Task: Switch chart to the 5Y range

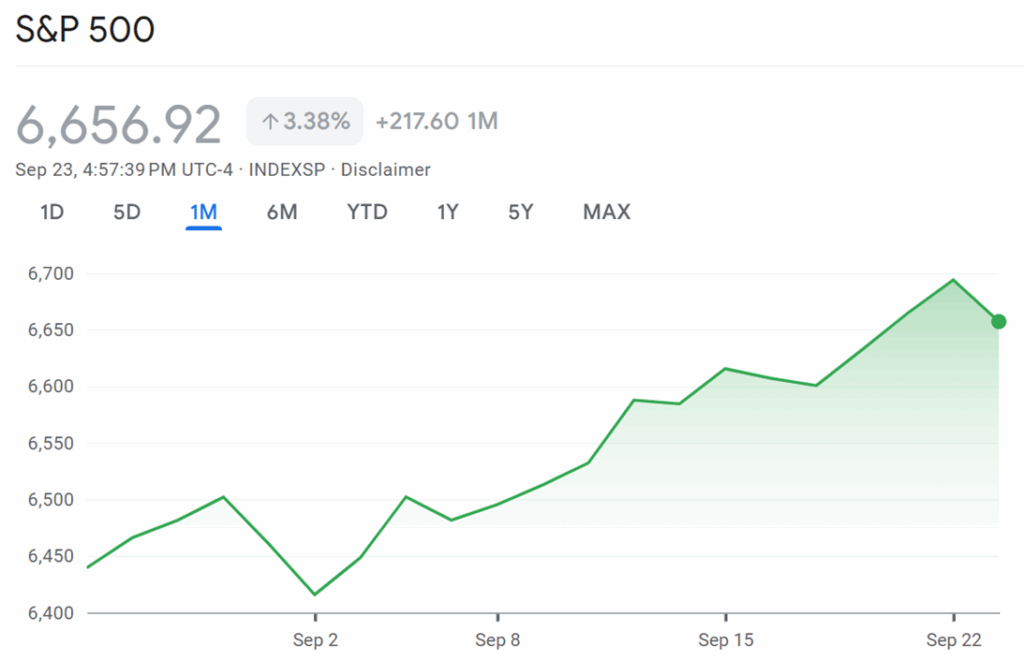Action: tap(520, 212)
